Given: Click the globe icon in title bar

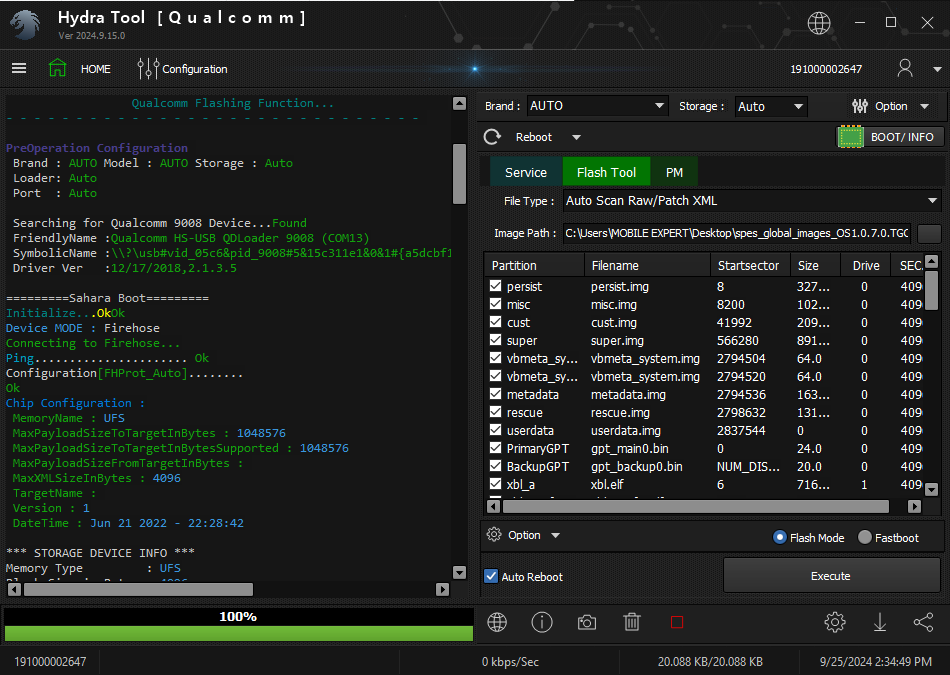Looking at the screenshot, I should [x=819, y=23].
